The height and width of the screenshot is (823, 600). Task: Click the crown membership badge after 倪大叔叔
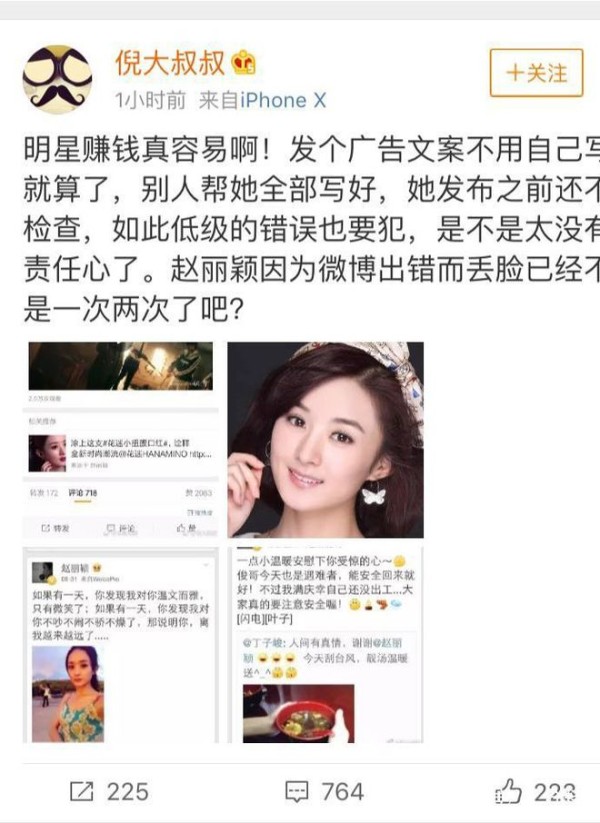(x=244, y=62)
